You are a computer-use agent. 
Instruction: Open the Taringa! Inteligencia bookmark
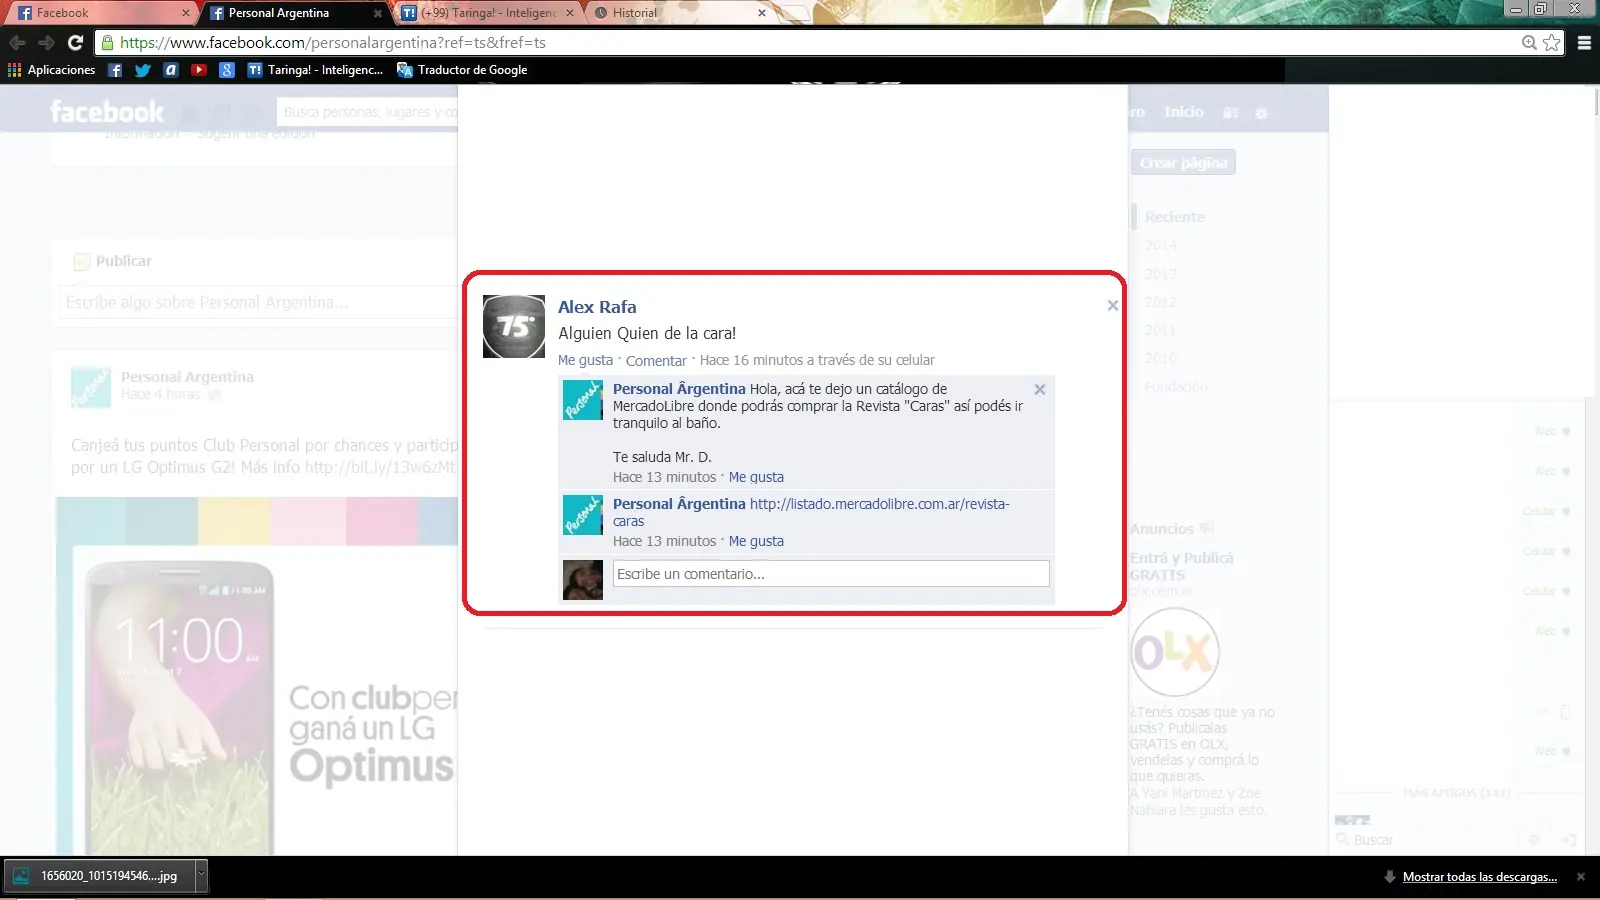(x=315, y=70)
